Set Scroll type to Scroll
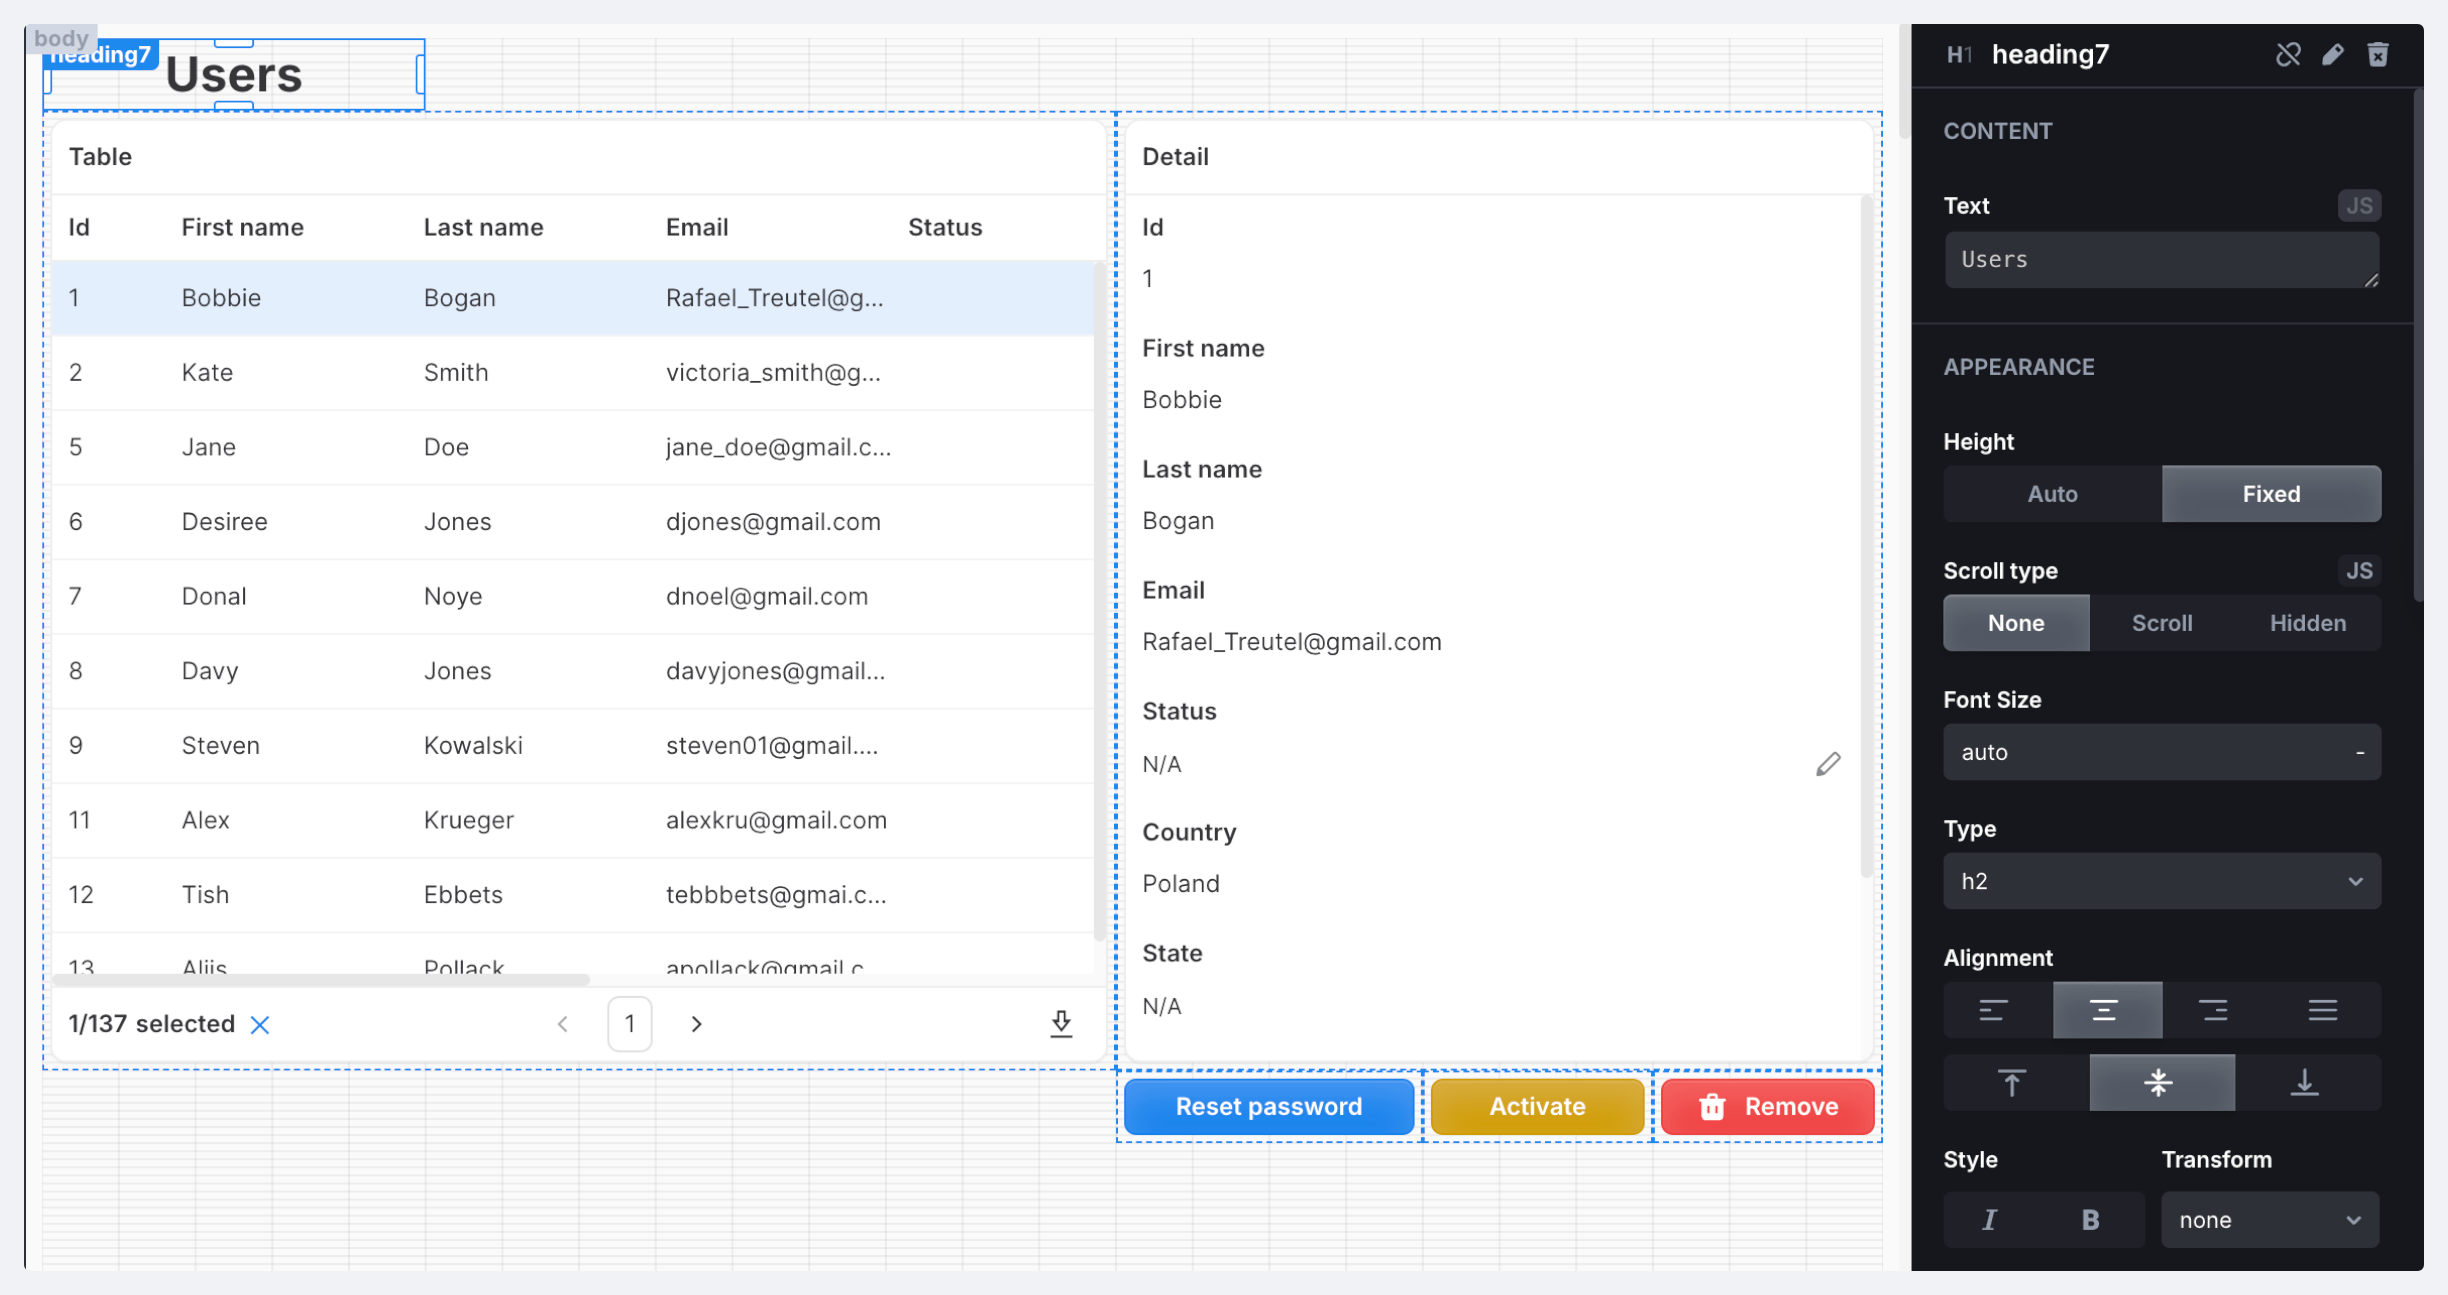Viewport: 2448px width, 1295px height. click(x=2161, y=623)
